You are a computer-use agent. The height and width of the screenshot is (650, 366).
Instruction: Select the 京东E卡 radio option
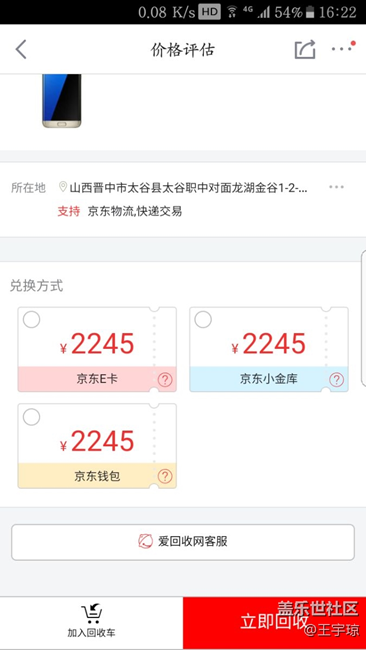(32, 320)
